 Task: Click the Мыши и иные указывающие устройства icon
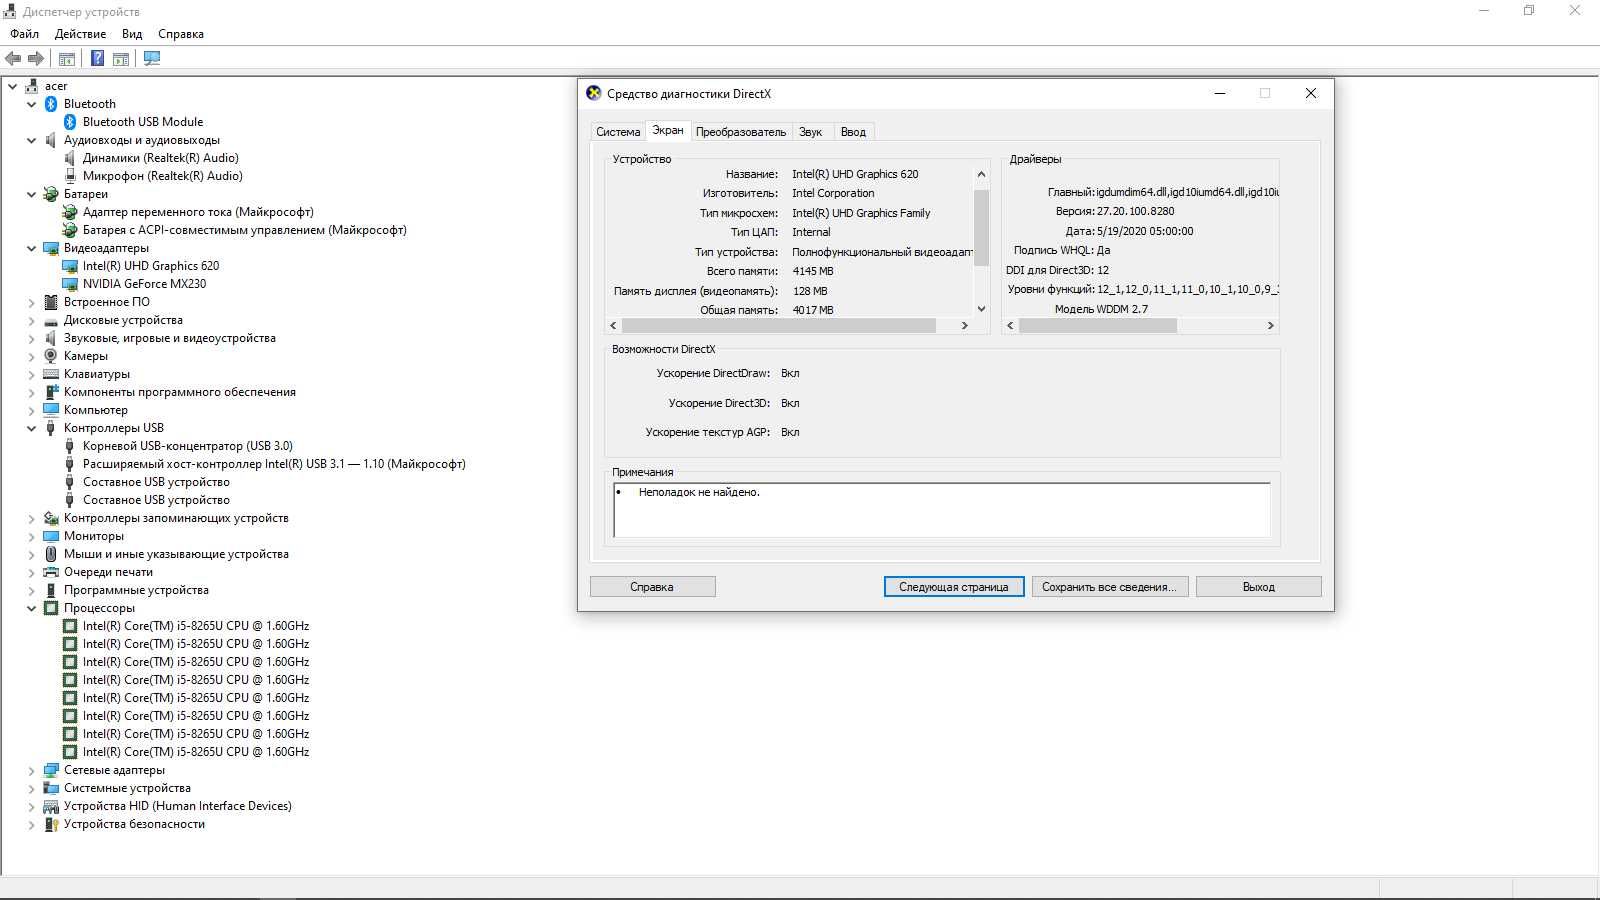pos(51,554)
